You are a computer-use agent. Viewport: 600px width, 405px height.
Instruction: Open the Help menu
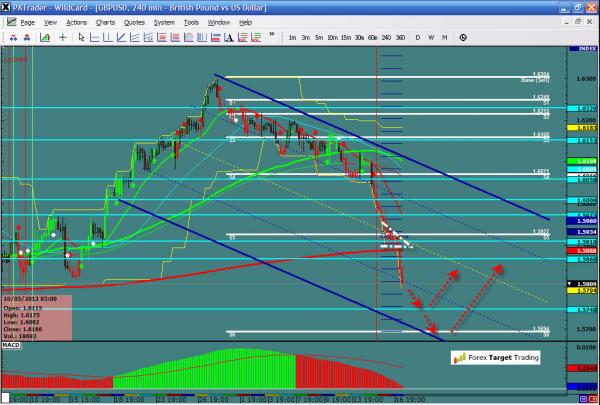click(246, 23)
